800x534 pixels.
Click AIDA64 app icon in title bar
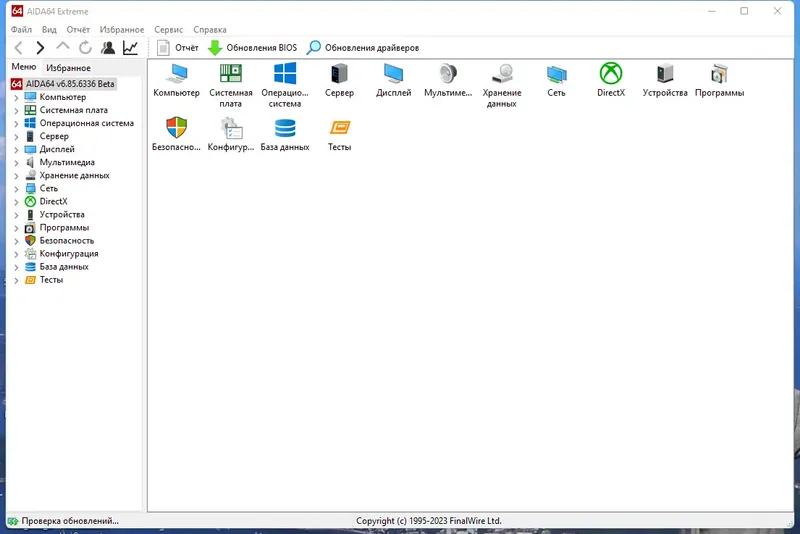click(x=17, y=11)
